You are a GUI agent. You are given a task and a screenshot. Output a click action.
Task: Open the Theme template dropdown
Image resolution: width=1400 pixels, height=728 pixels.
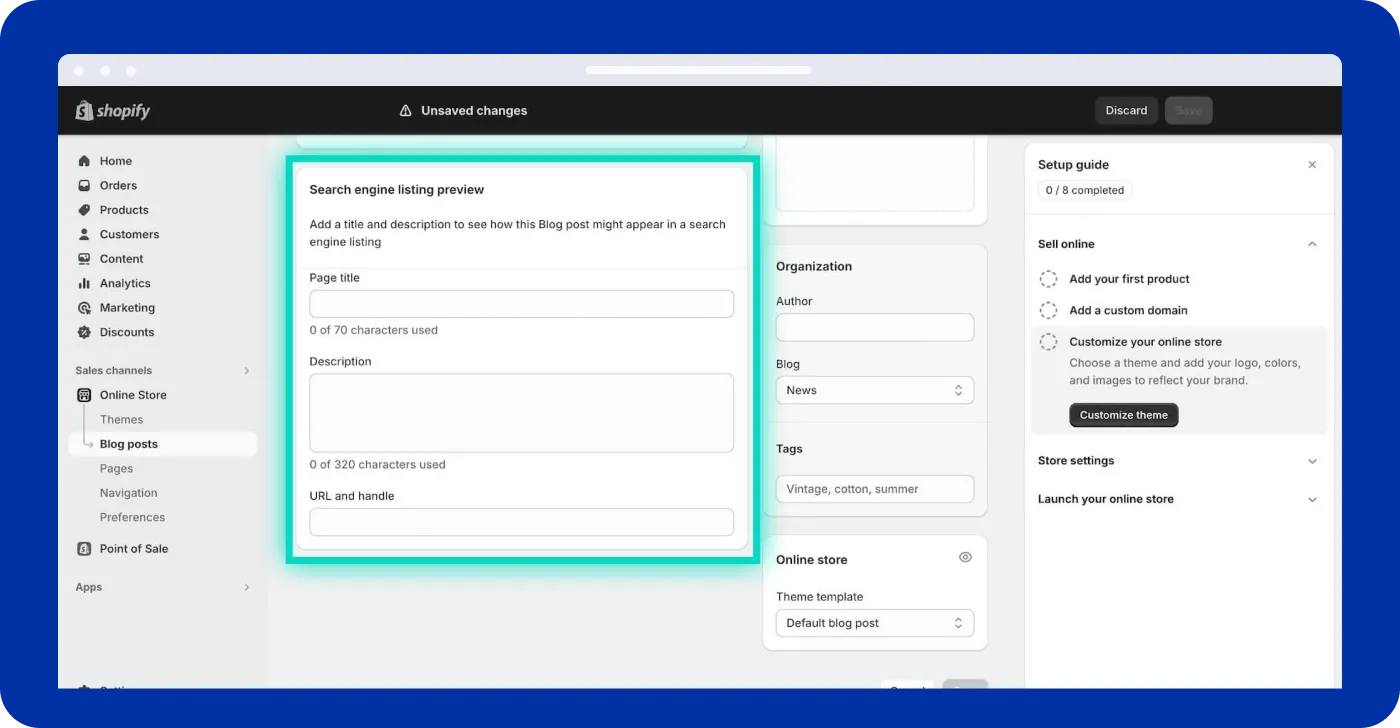(x=874, y=623)
